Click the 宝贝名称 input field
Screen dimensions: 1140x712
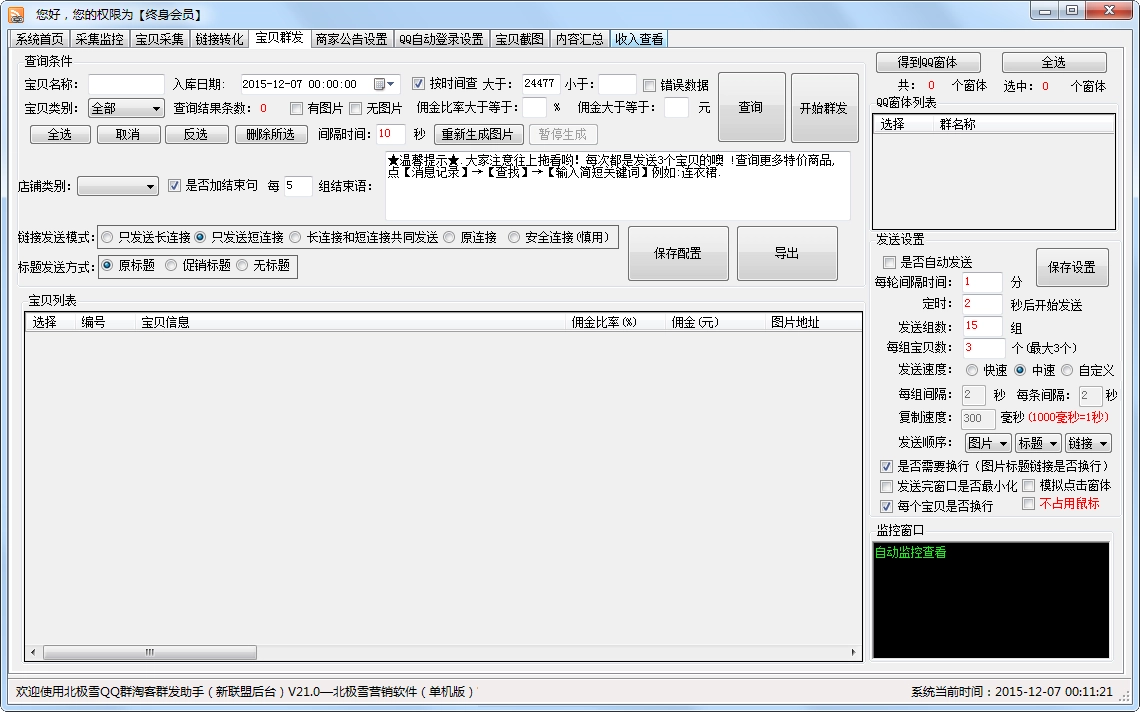click(x=126, y=84)
